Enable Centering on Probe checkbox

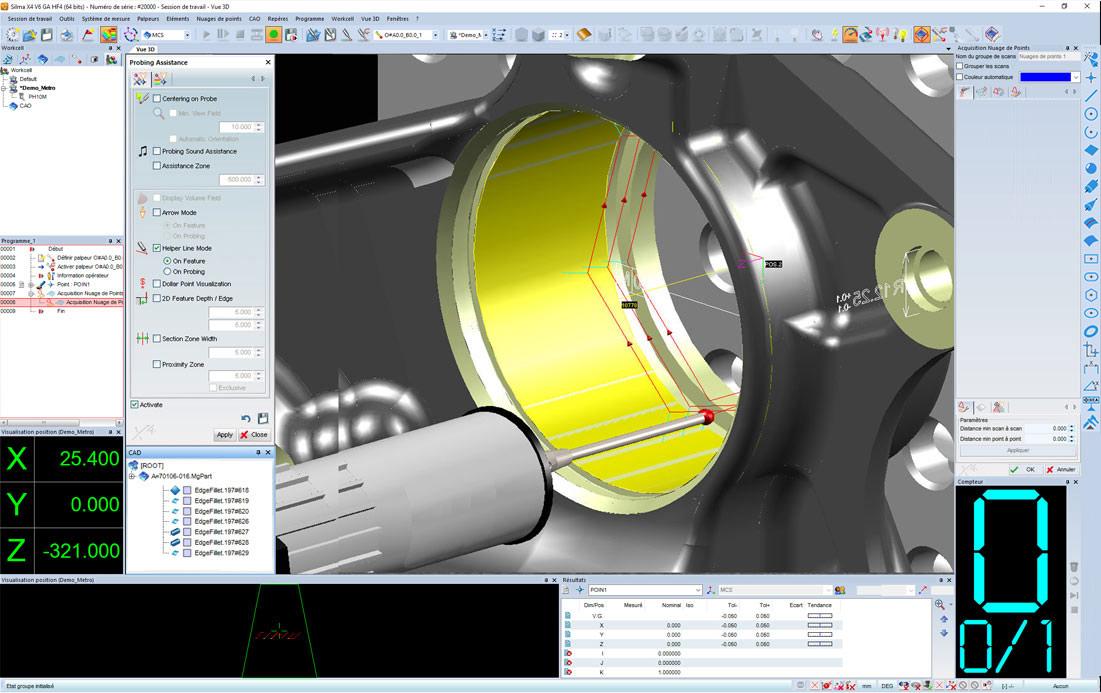[157, 99]
